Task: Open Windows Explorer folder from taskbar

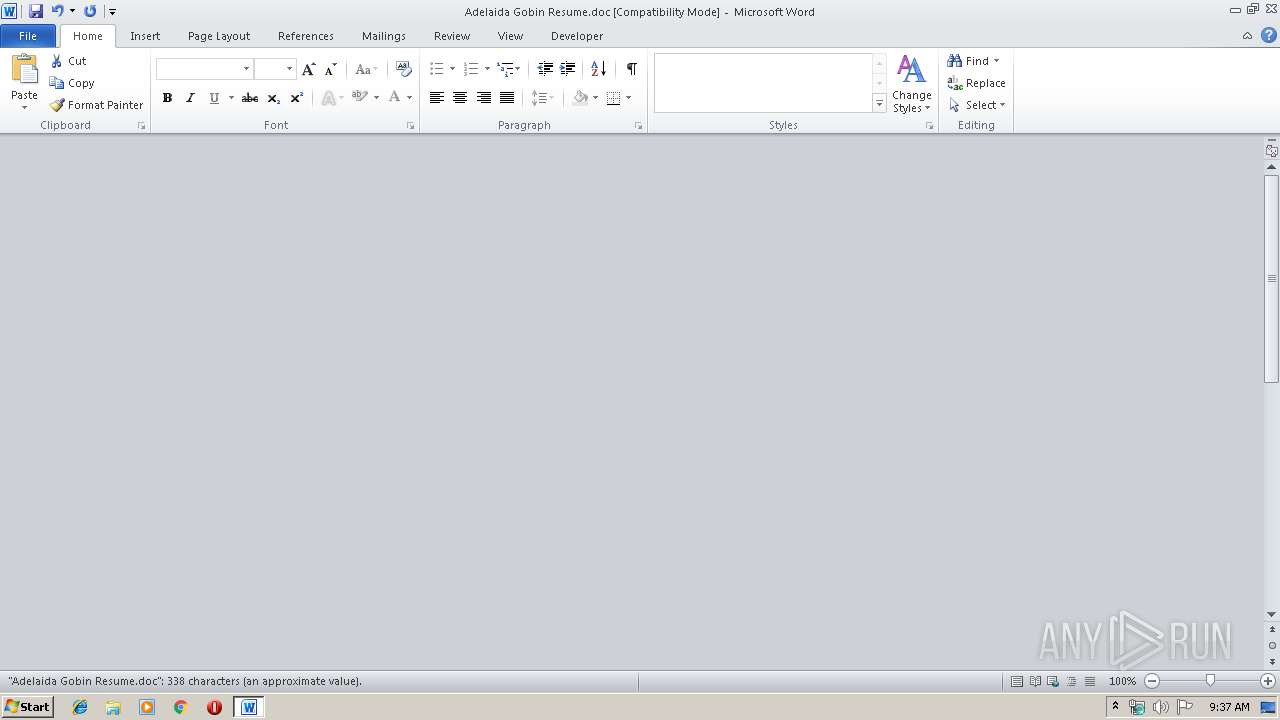Action: click(x=113, y=707)
